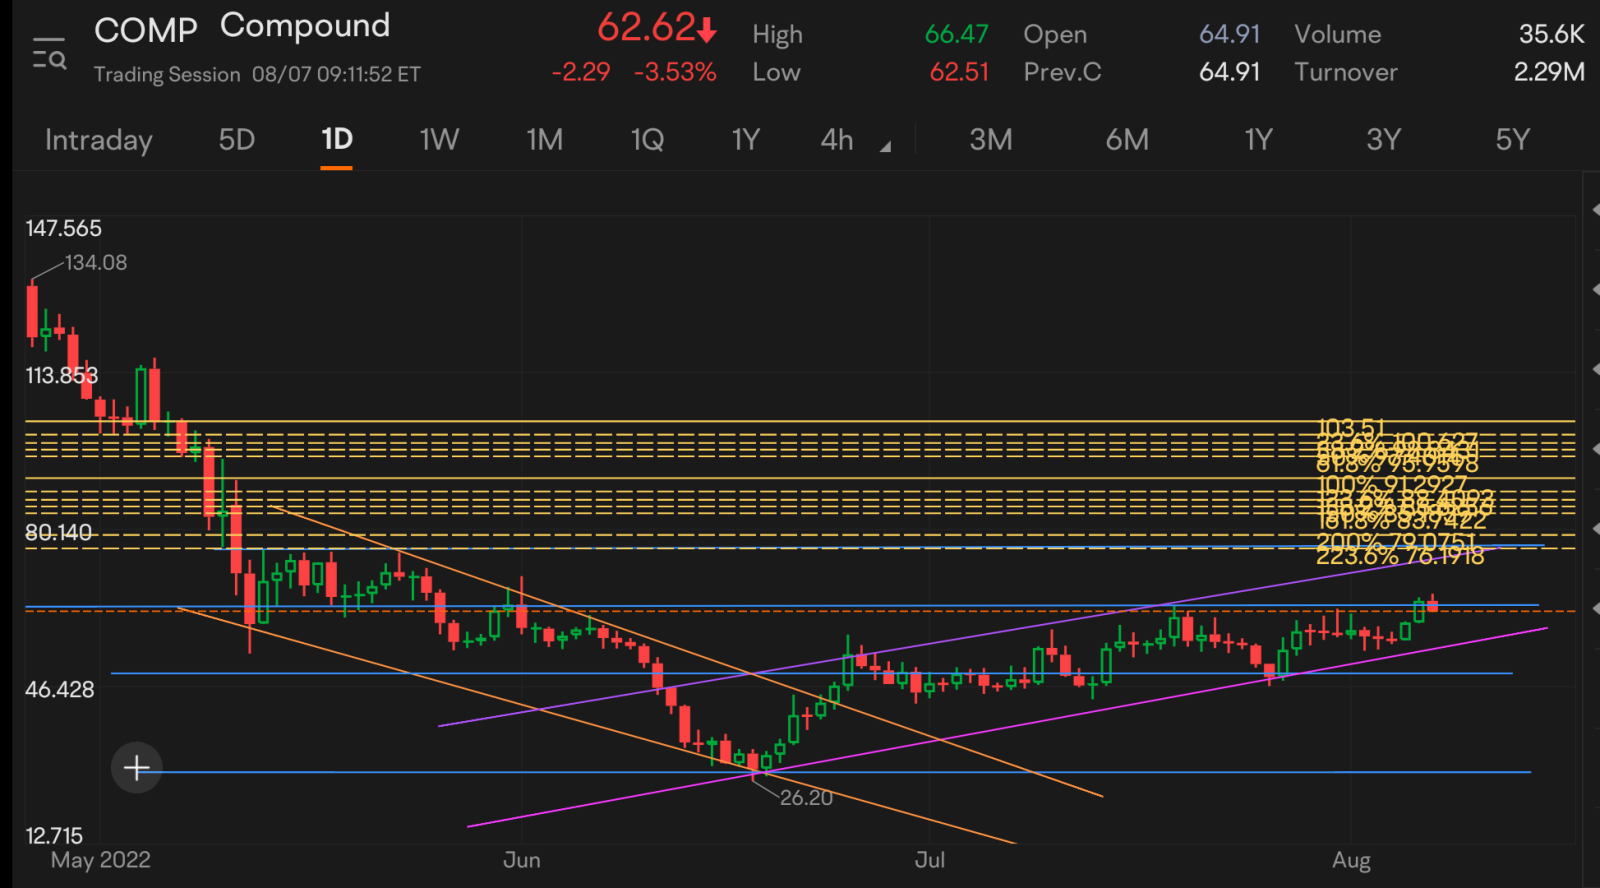Select the first 1Y interval tab

746,140
